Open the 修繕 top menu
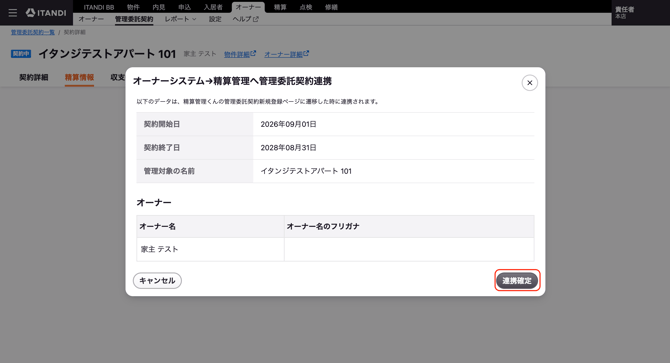 331,7
